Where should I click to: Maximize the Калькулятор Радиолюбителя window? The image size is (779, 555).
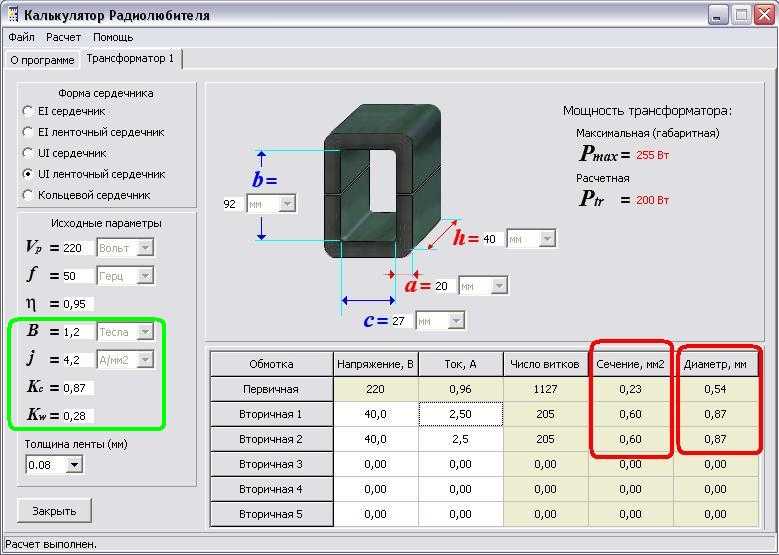[x=741, y=15]
